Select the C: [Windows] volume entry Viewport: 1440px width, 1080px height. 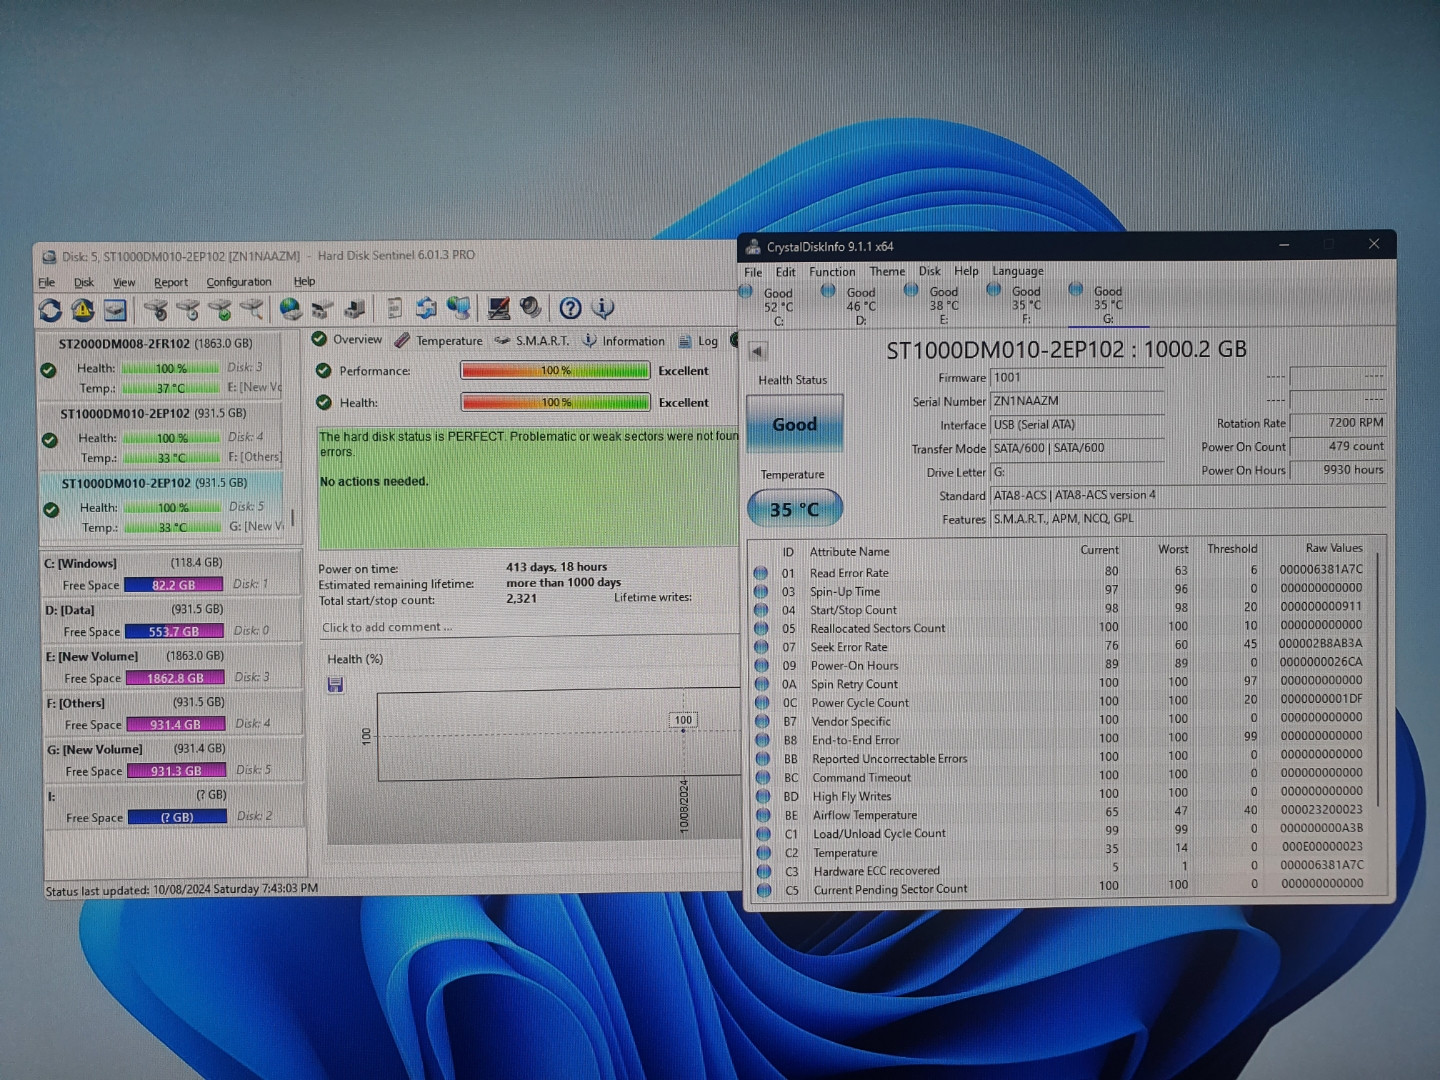pyautogui.click(x=173, y=574)
